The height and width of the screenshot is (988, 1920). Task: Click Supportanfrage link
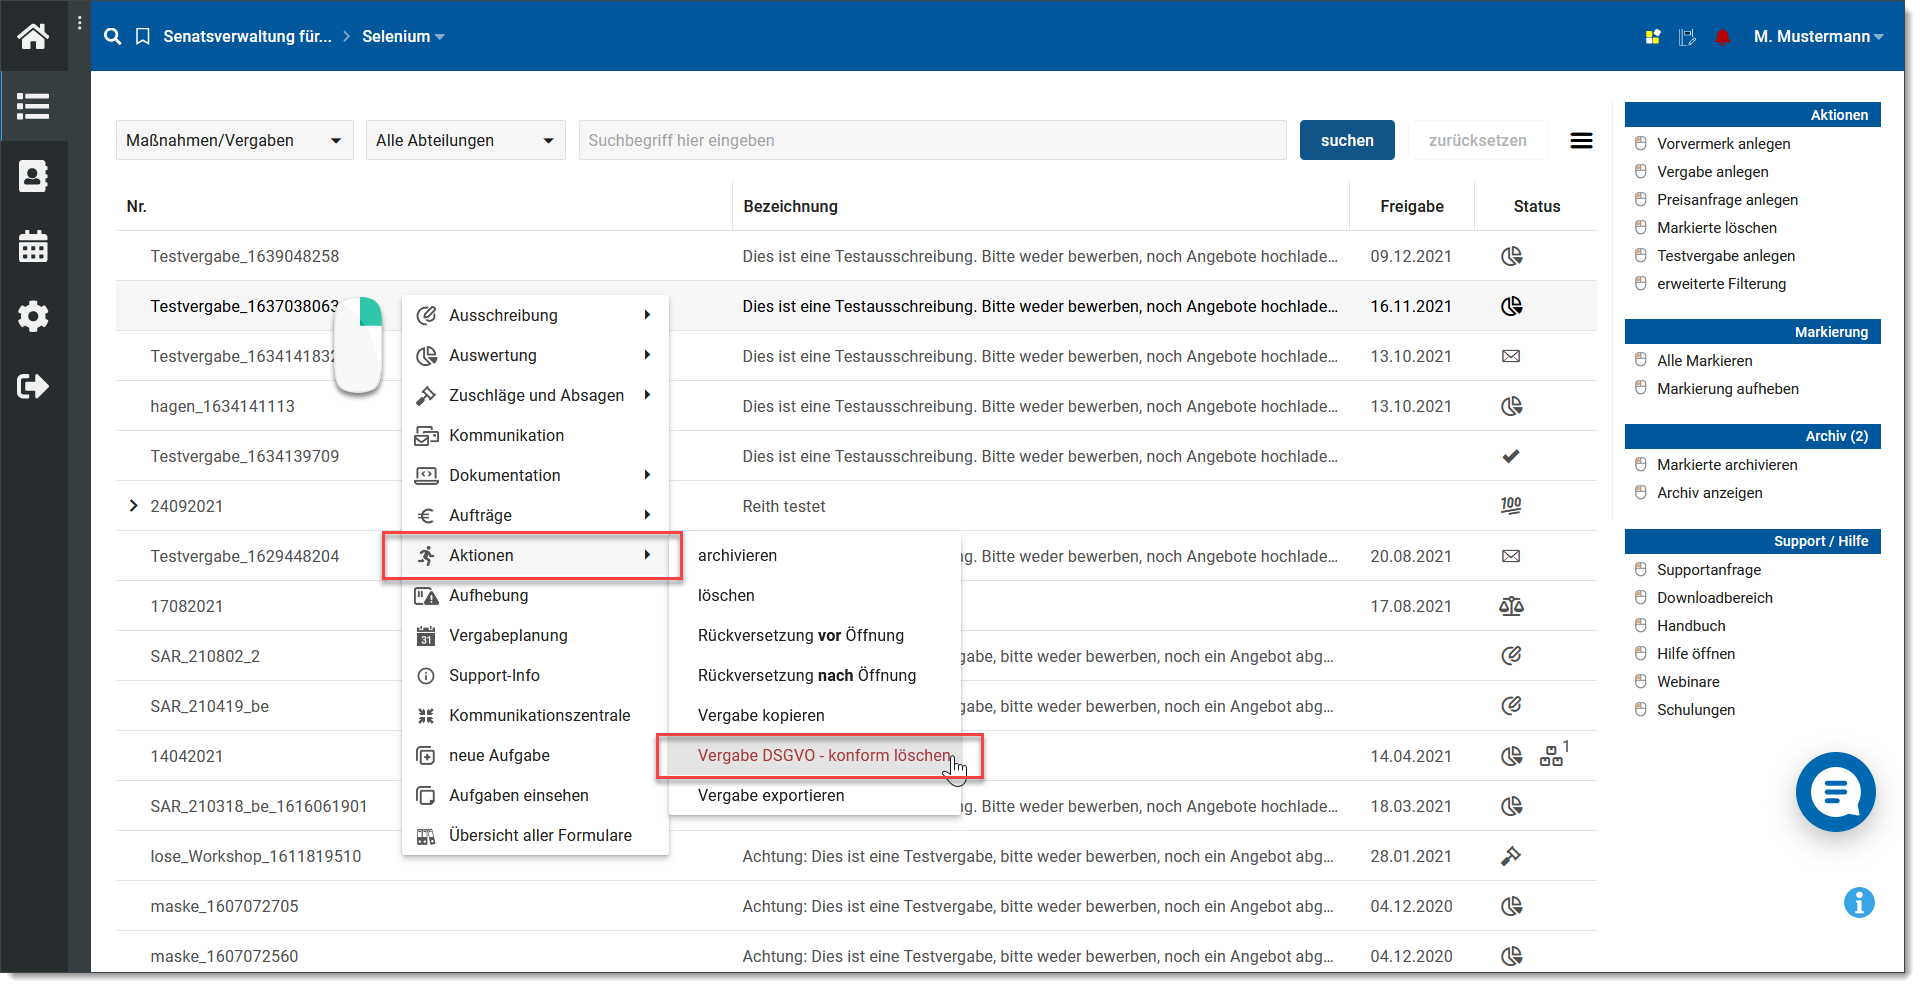point(1708,570)
